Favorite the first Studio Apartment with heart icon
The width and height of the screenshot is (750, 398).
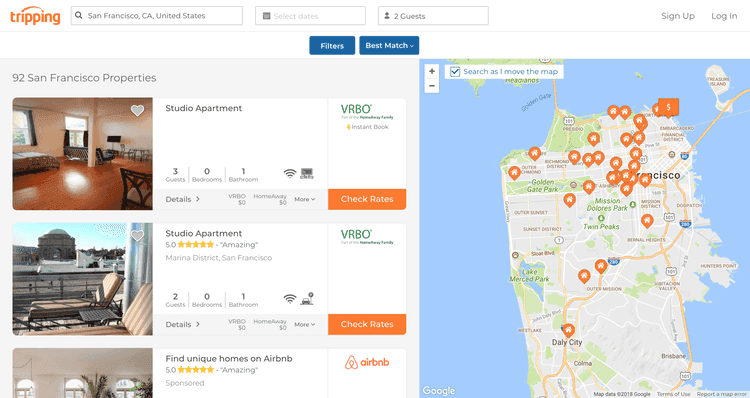[x=137, y=111]
